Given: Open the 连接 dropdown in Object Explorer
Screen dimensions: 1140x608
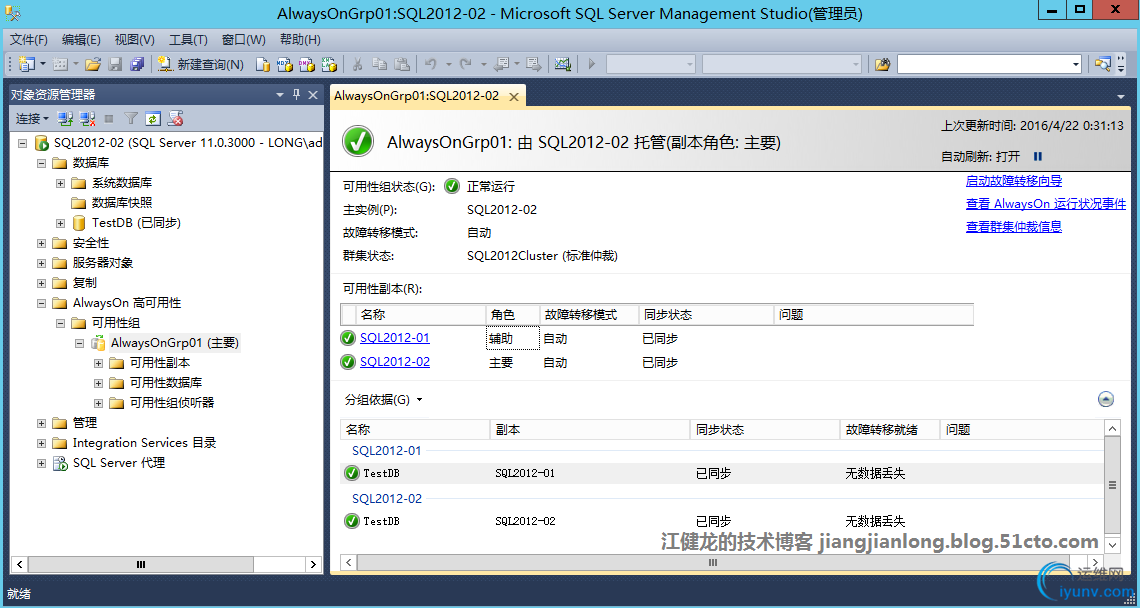Looking at the screenshot, I should 33,118.
